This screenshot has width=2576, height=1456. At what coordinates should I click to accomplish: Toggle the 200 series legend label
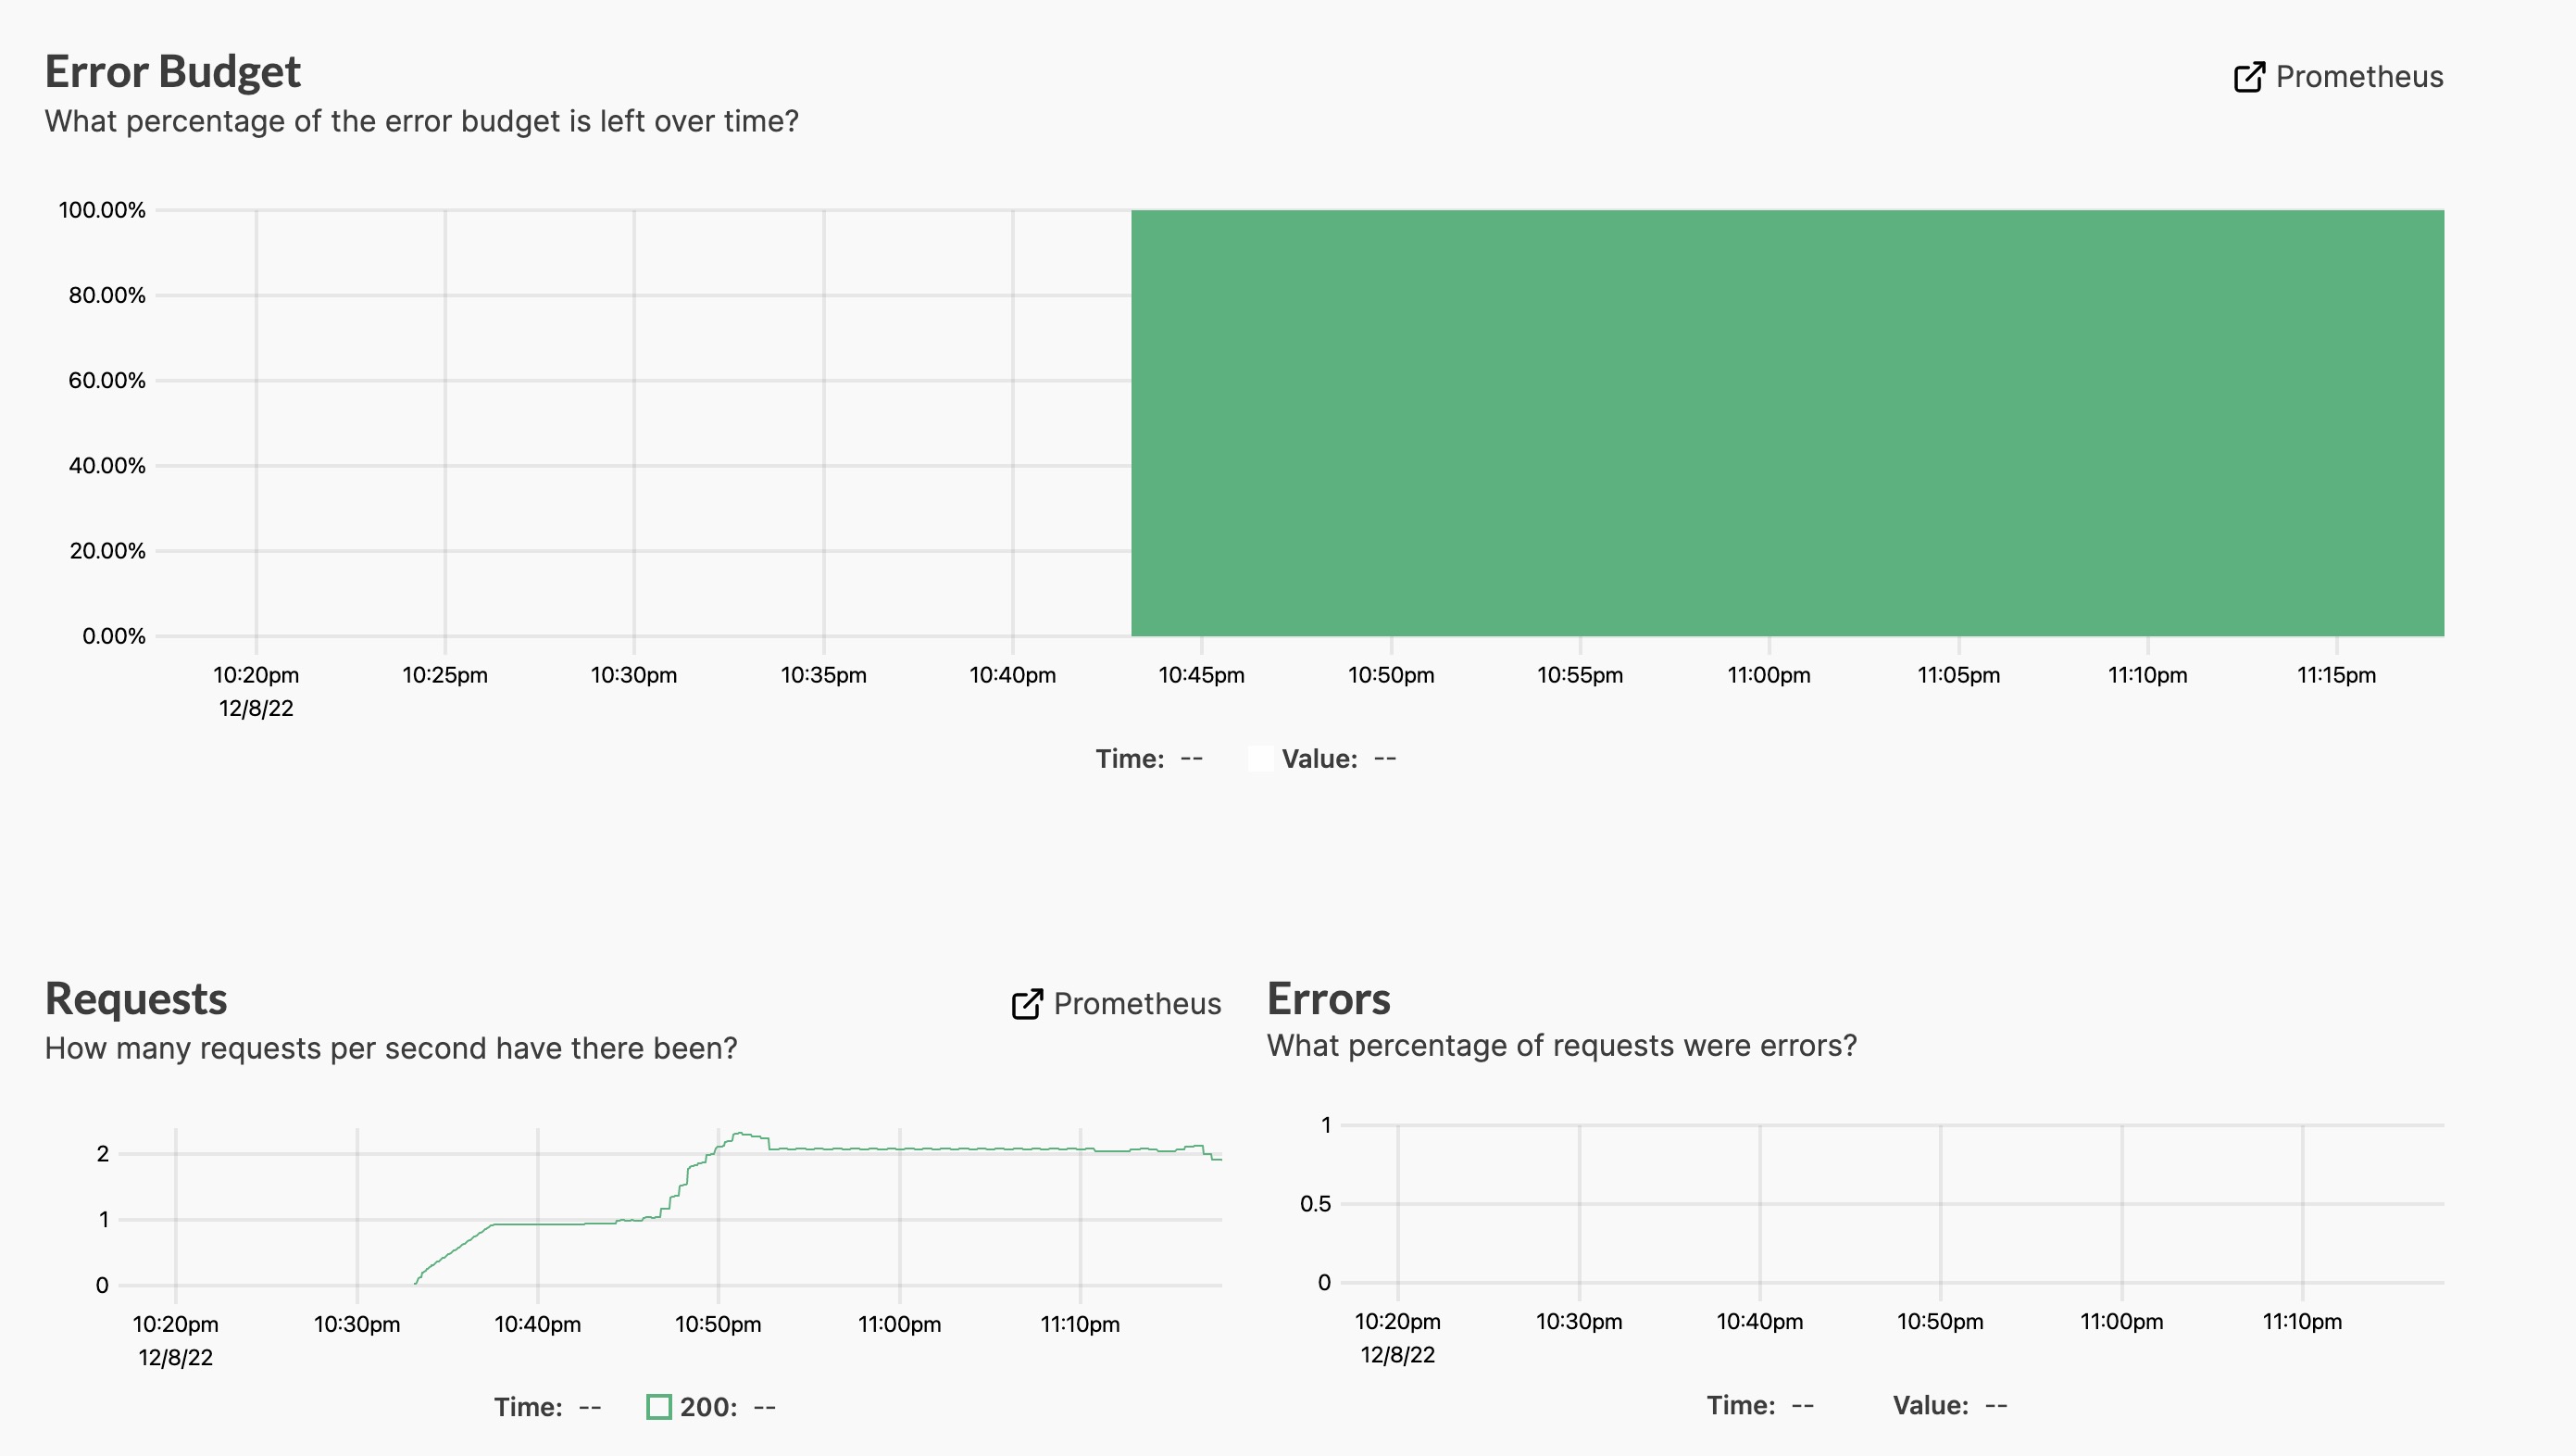tap(708, 1407)
